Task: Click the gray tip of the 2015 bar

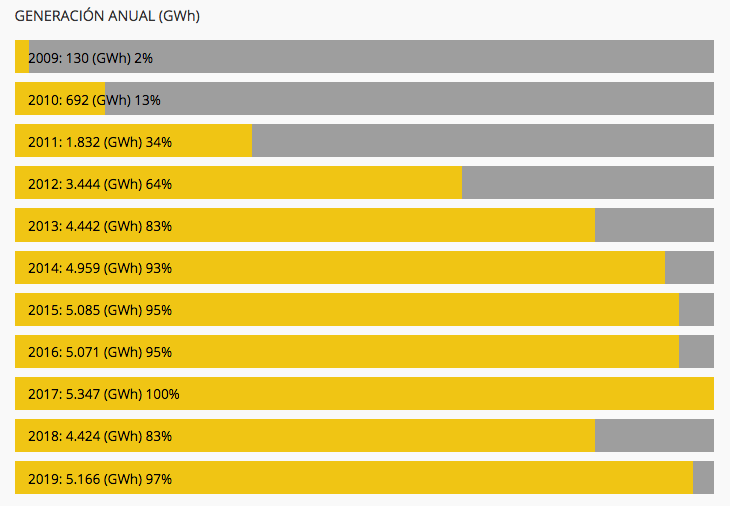Action: point(696,309)
